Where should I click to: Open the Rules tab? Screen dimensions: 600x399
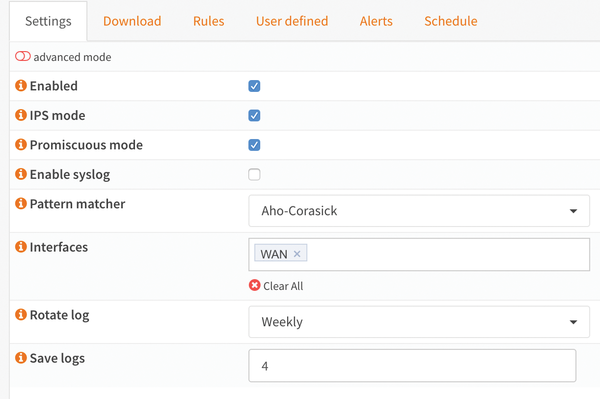[209, 21]
